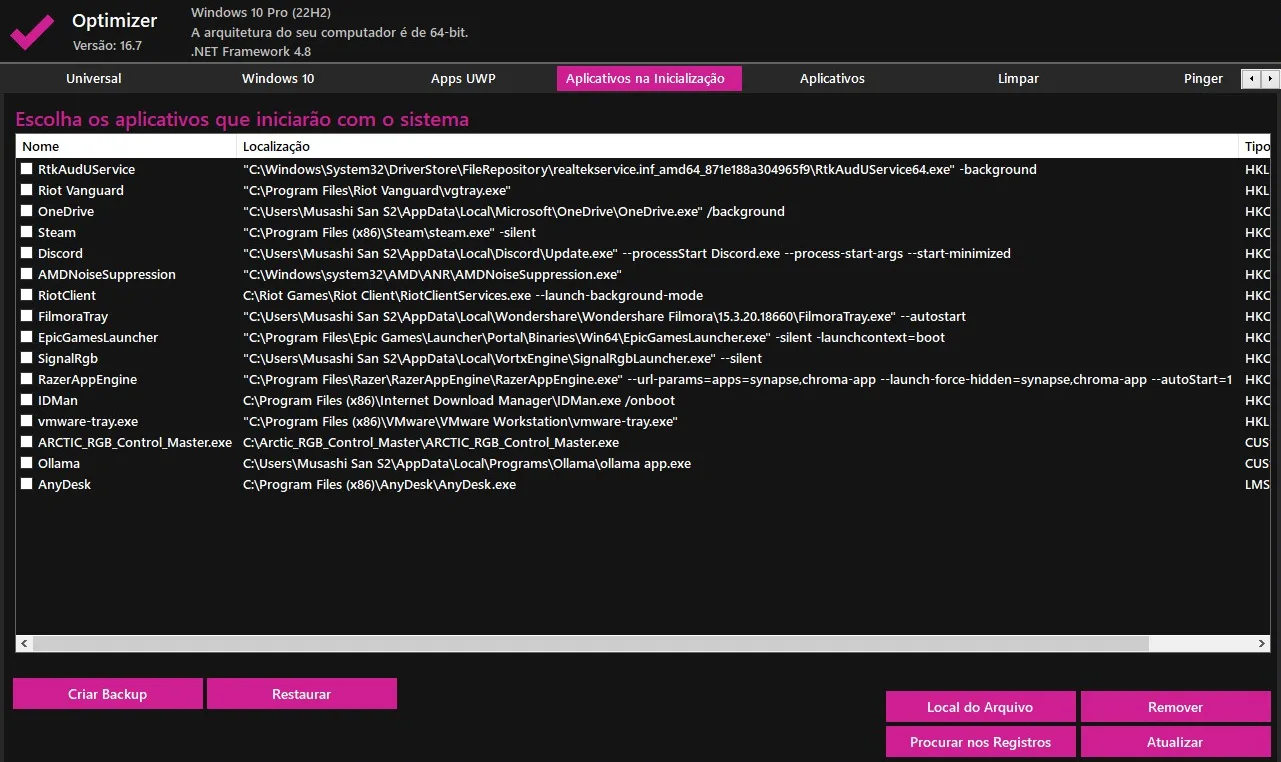Screen dimensions: 1281x762
Task: Check AMDNoiseSuppression in the list
Action: coord(27,275)
